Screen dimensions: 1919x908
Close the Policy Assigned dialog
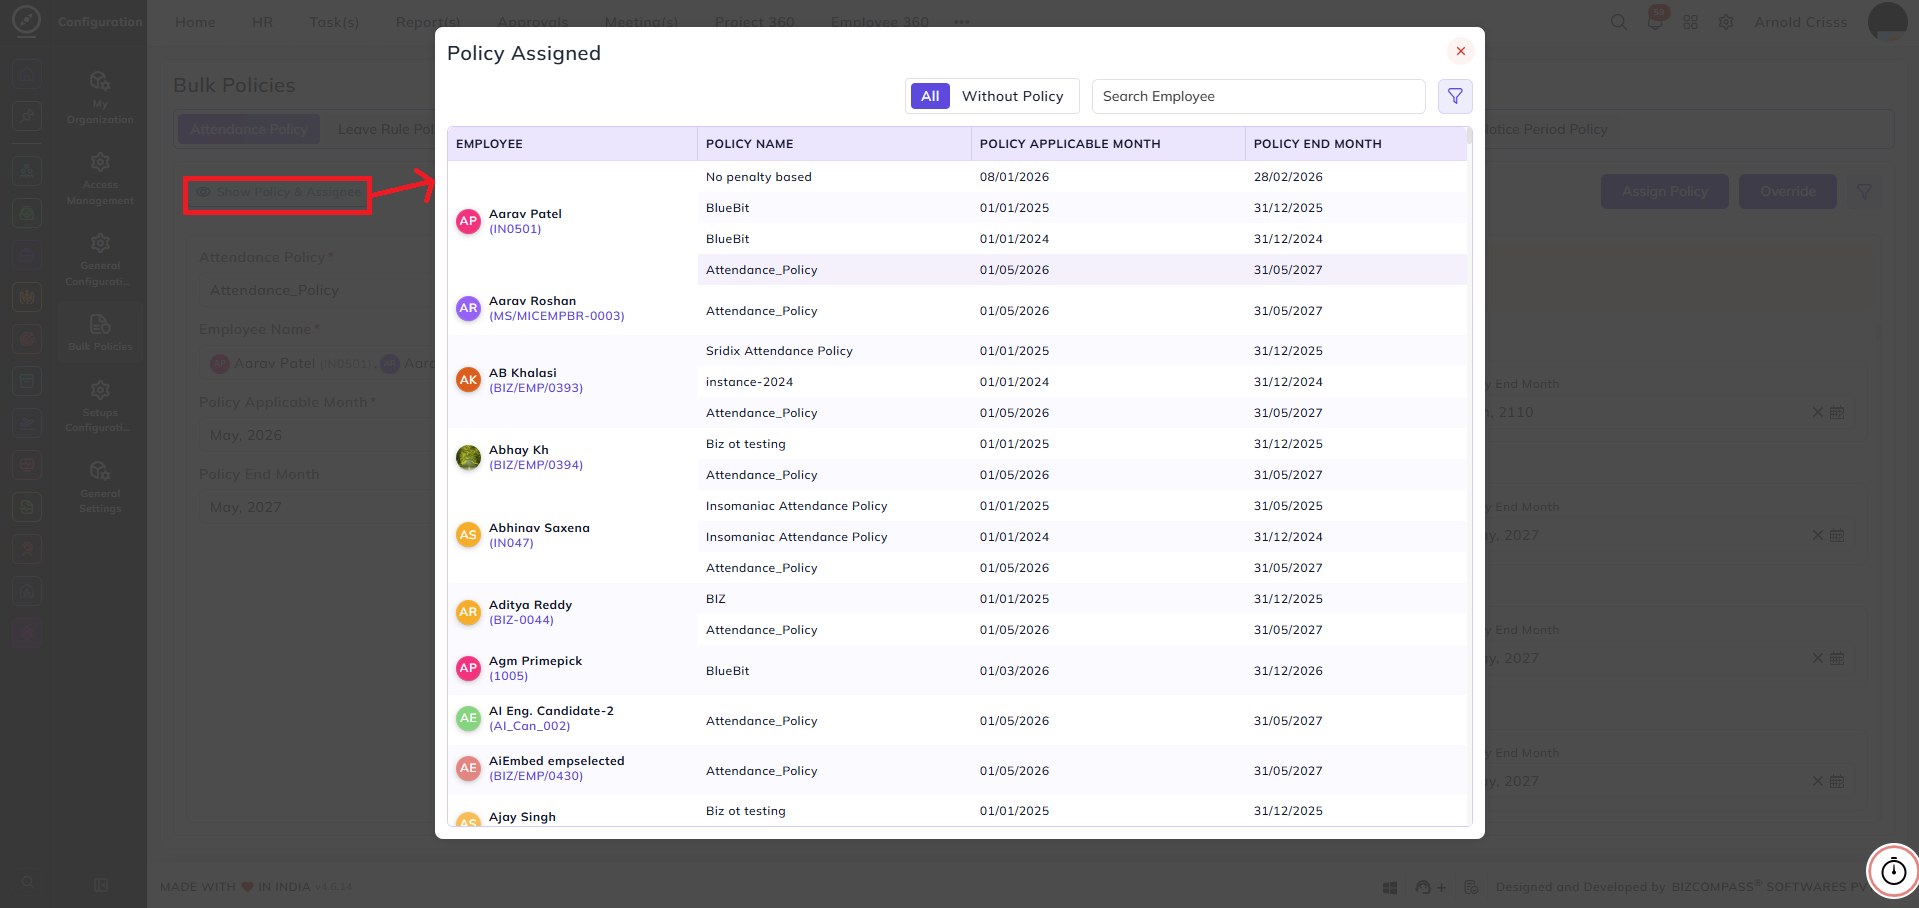[1460, 51]
